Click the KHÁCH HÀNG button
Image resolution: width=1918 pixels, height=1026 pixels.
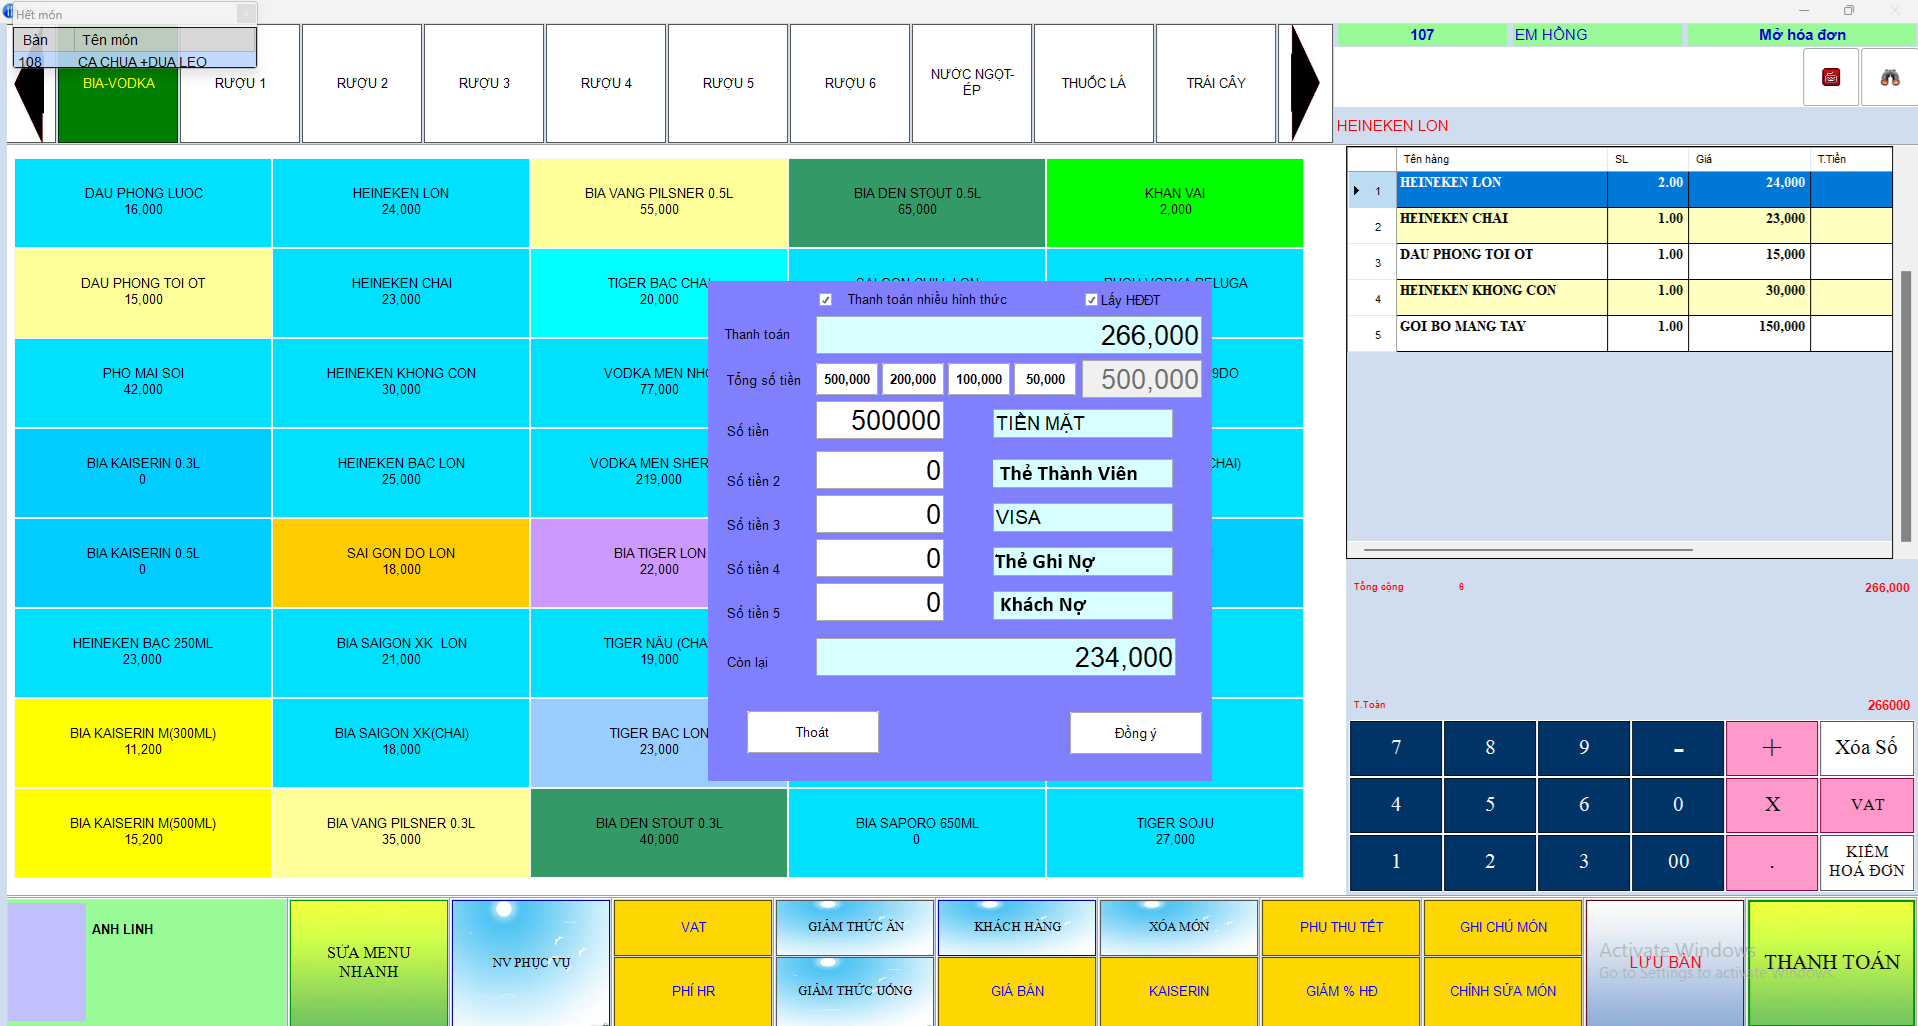[1017, 927]
